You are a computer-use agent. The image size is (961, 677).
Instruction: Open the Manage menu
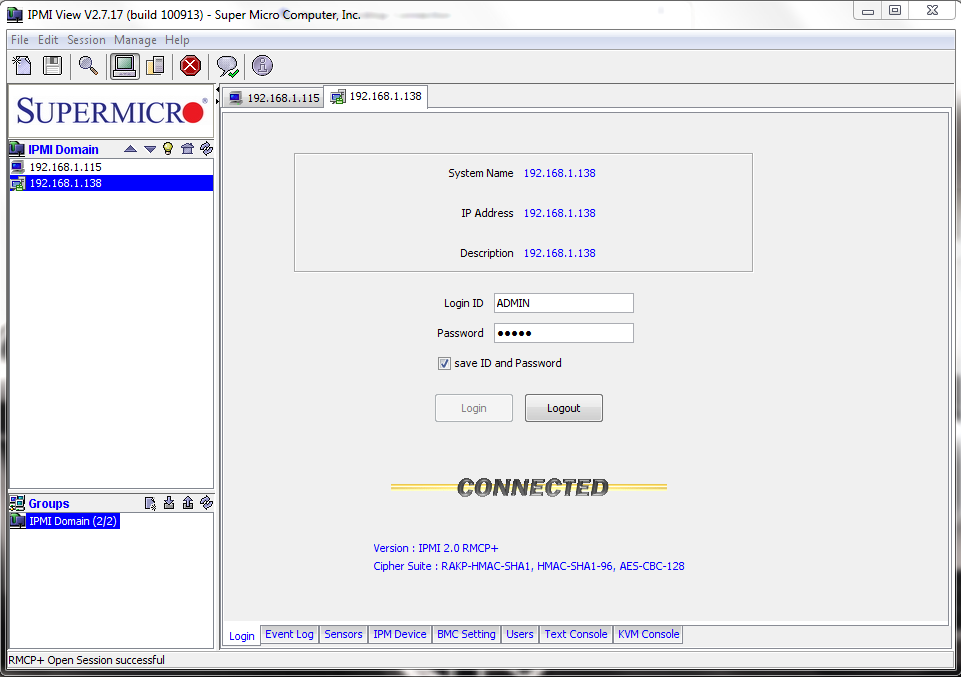tap(135, 40)
